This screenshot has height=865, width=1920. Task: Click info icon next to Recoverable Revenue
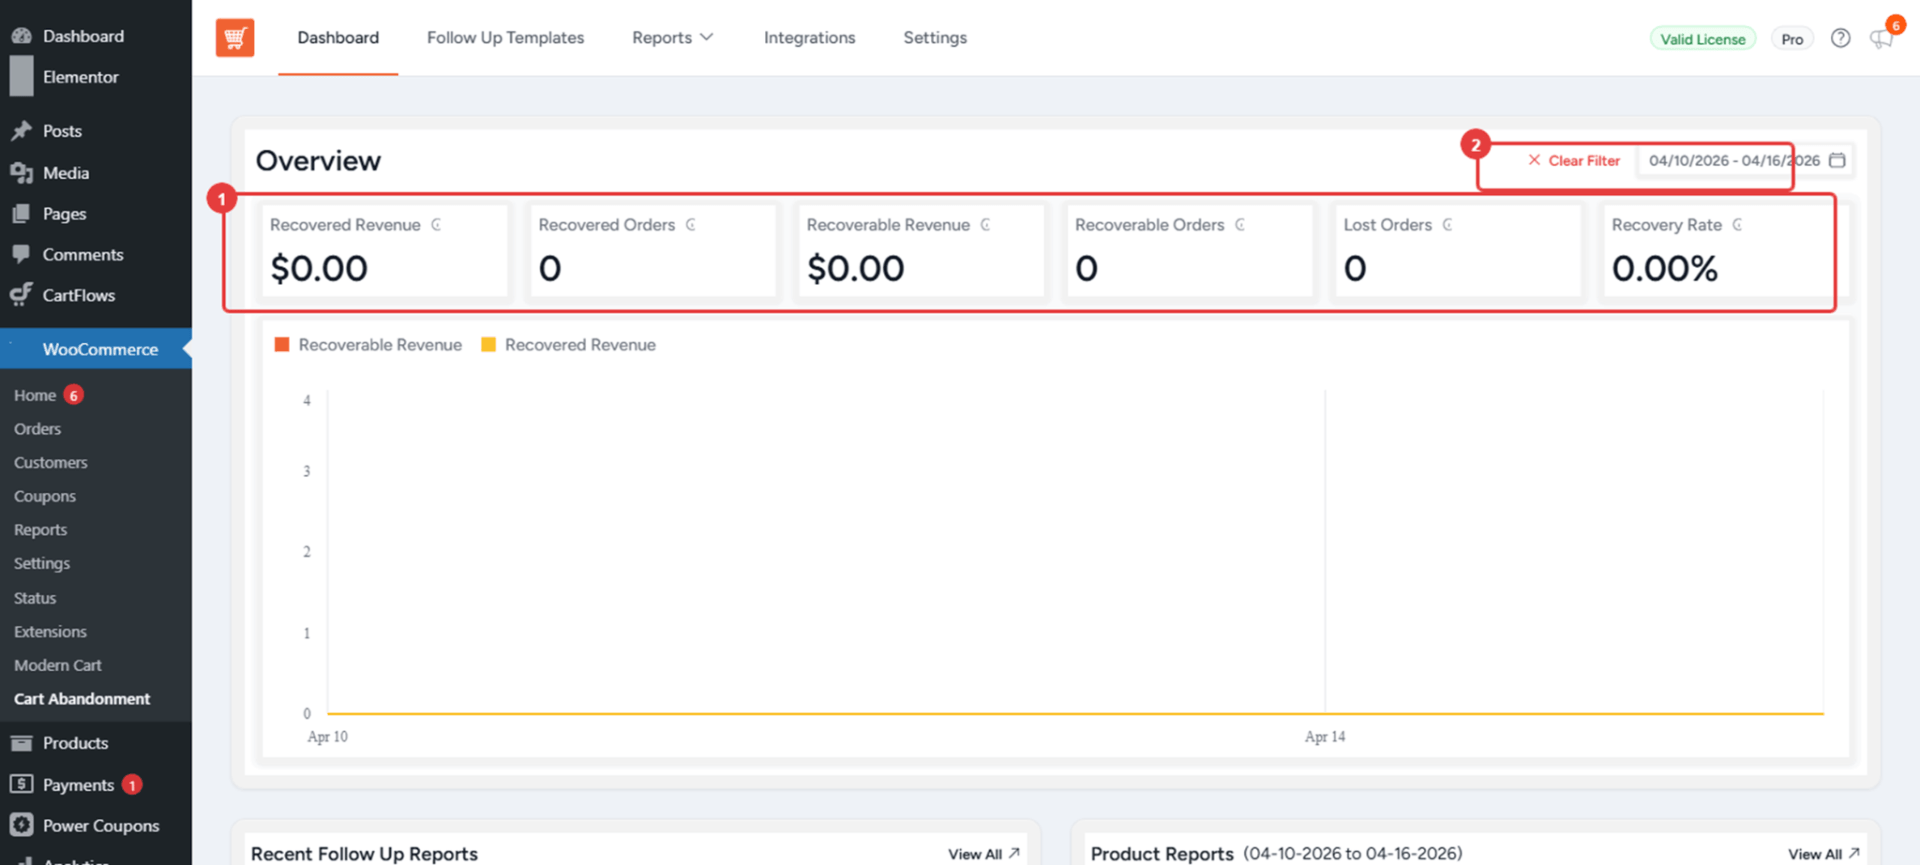(x=985, y=225)
